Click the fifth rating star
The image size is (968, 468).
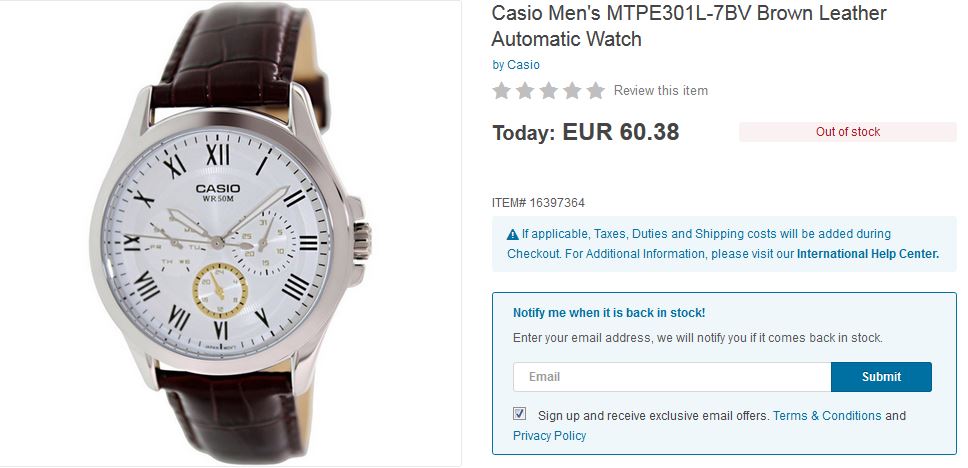[x=596, y=91]
